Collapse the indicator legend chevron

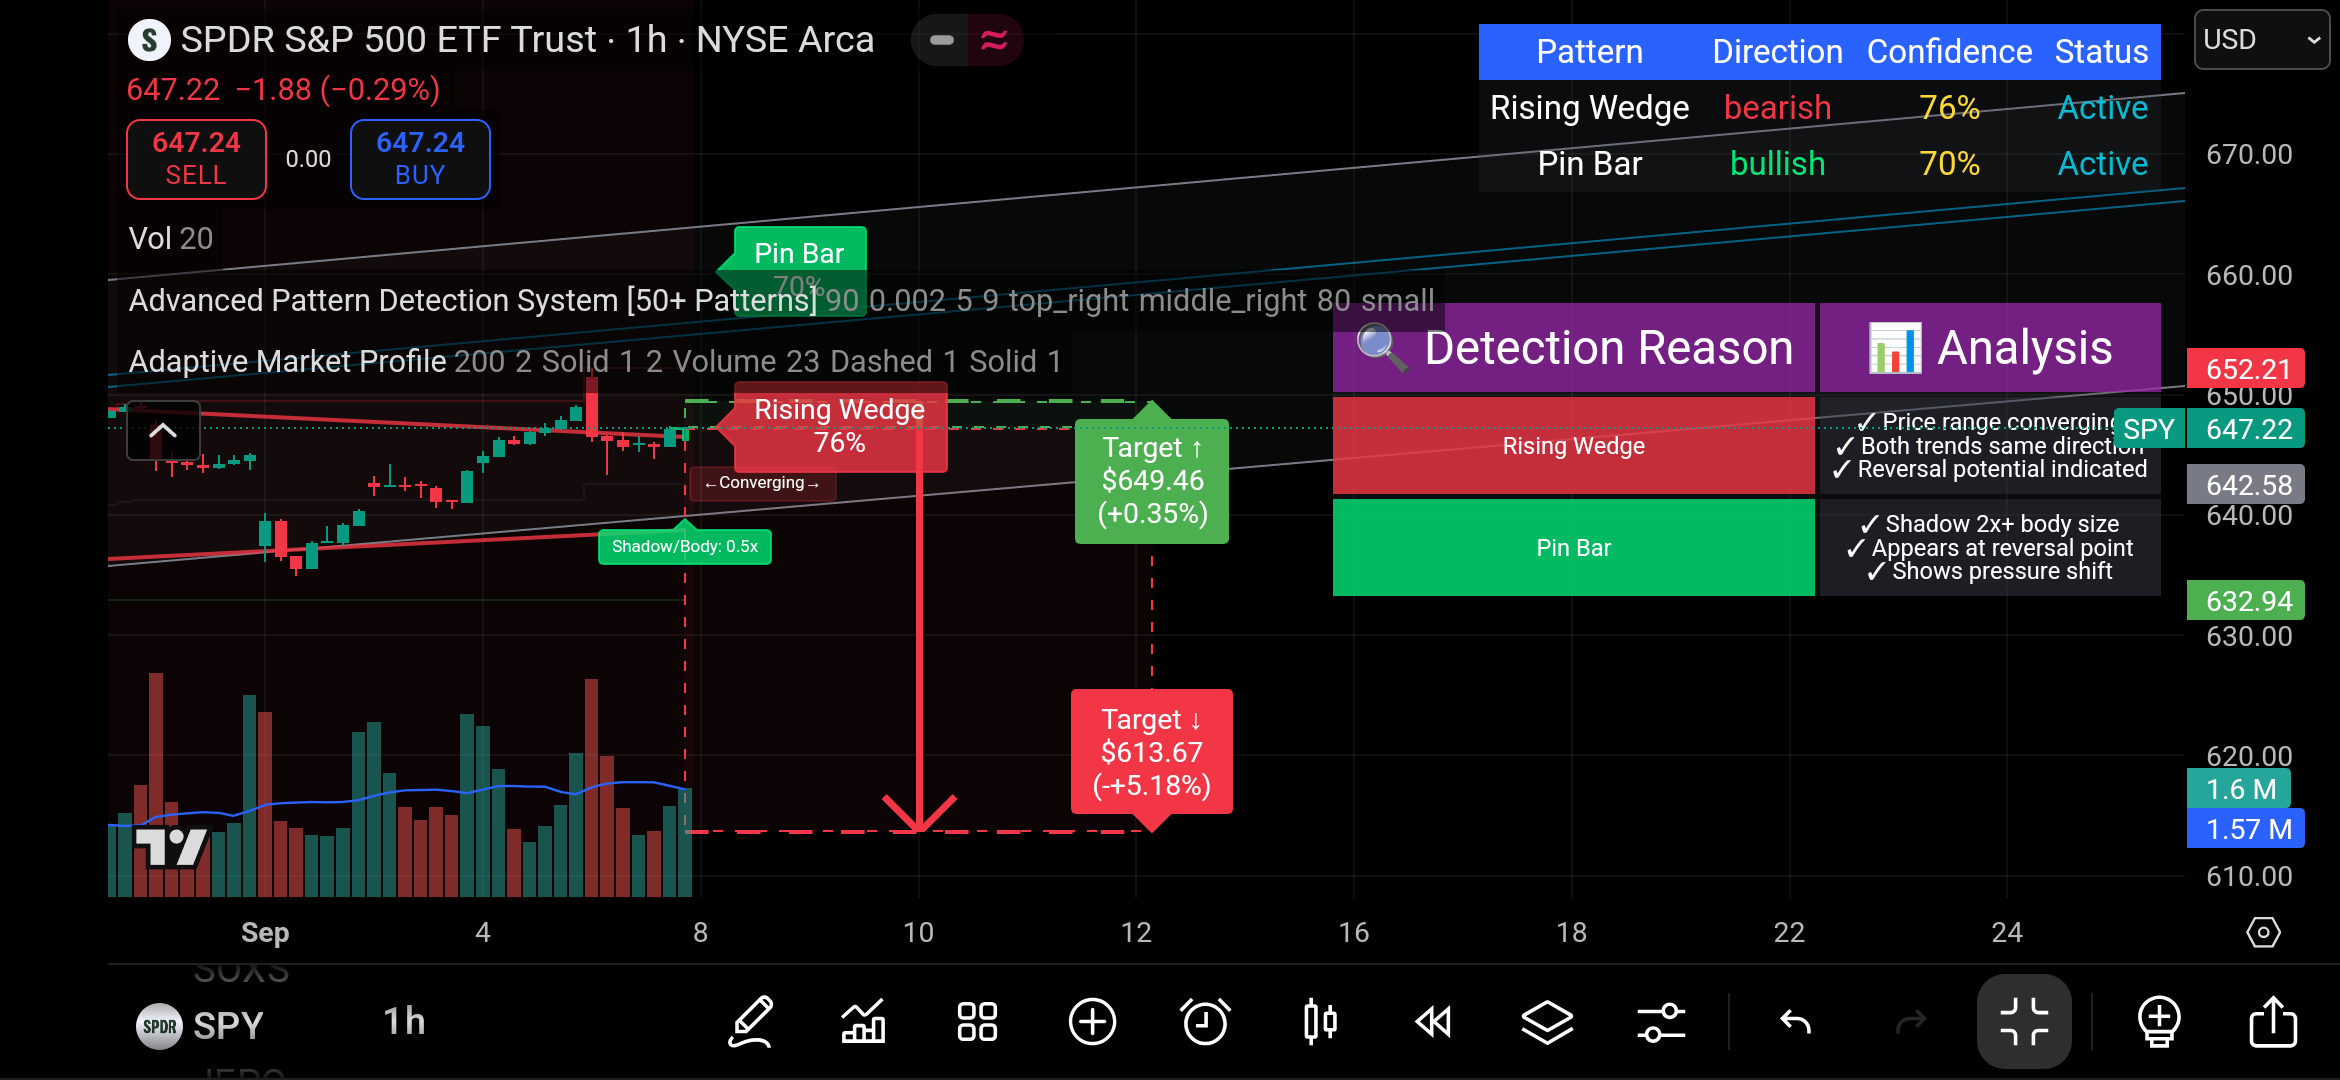pyautogui.click(x=163, y=431)
